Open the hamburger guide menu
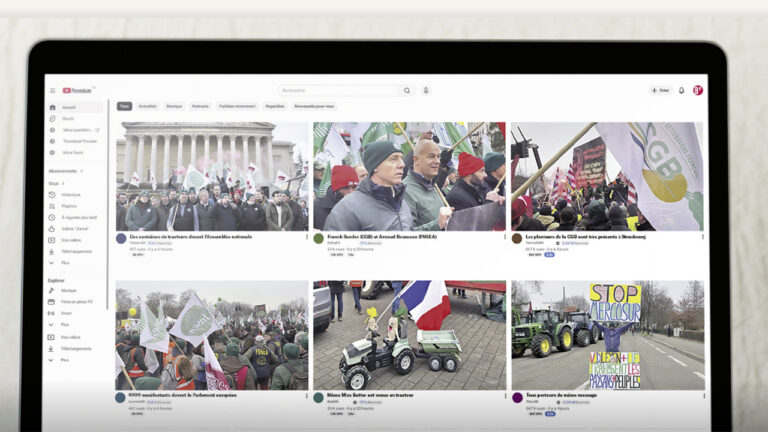This screenshot has width=768, height=432. click(x=53, y=90)
